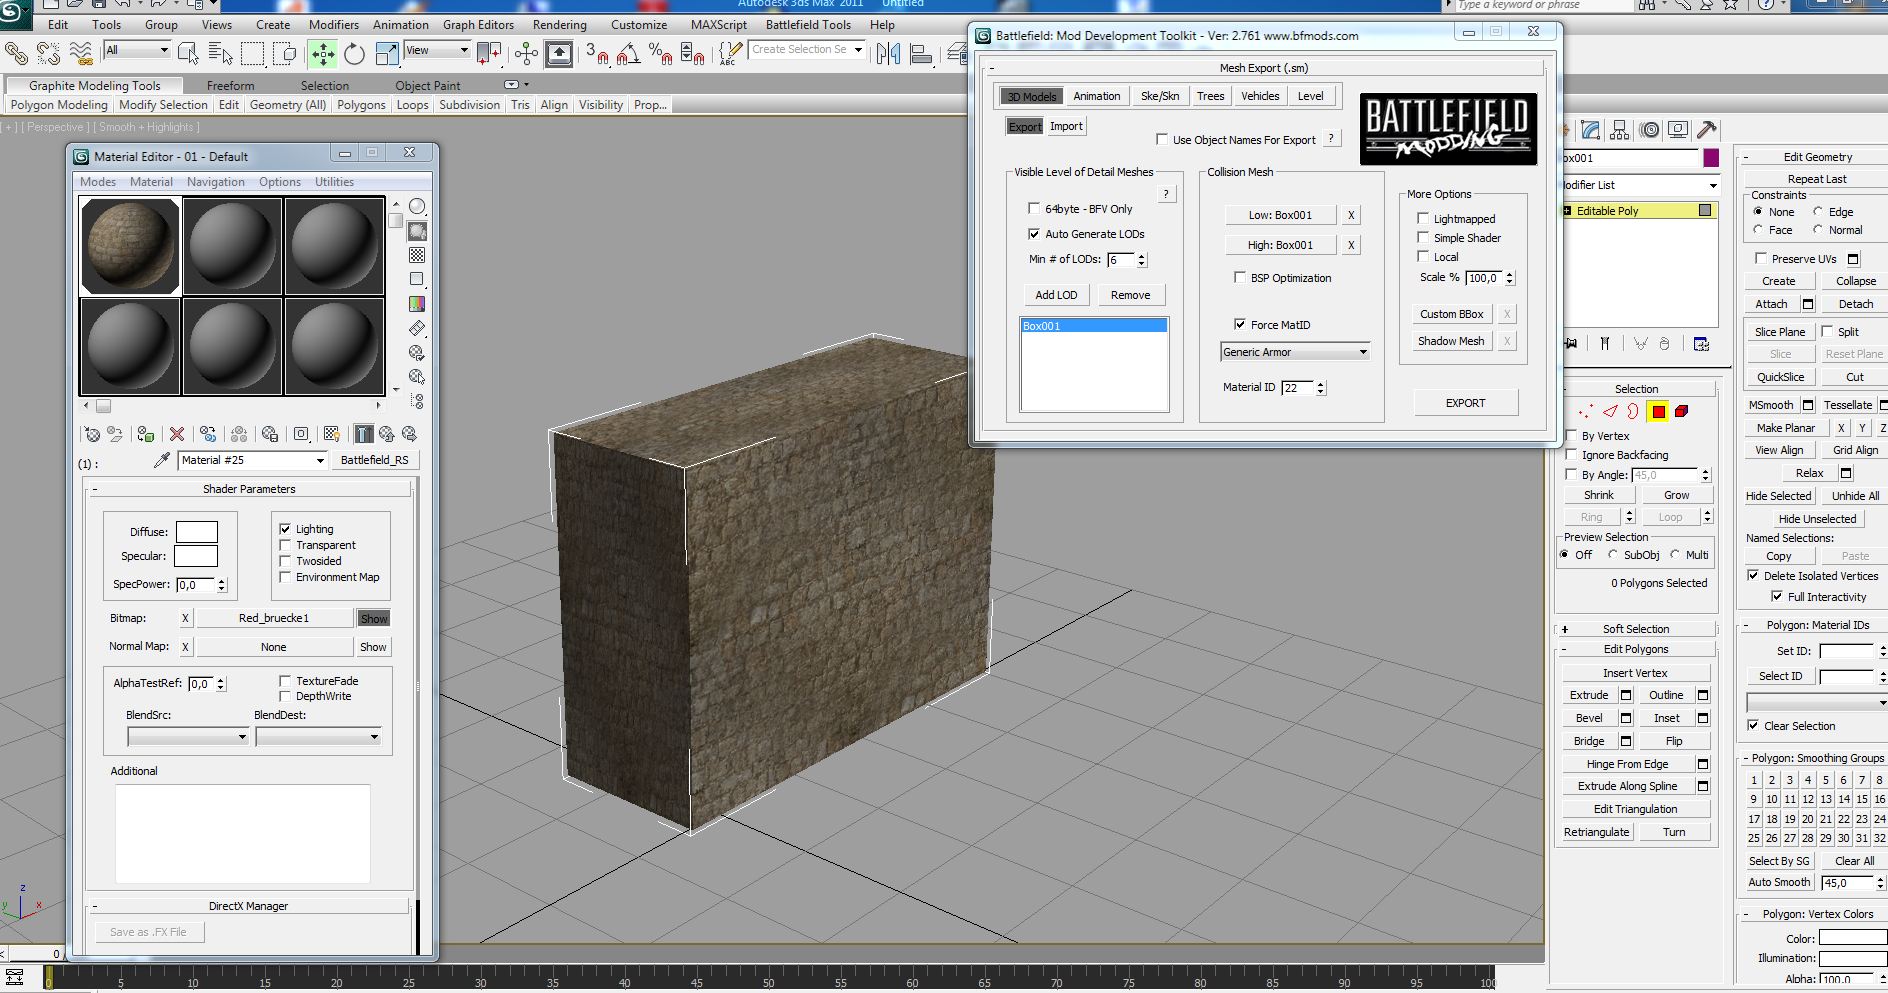The width and height of the screenshot is (1888, 993).
Task: Check the Lightmapped option
Action: 1422,218
